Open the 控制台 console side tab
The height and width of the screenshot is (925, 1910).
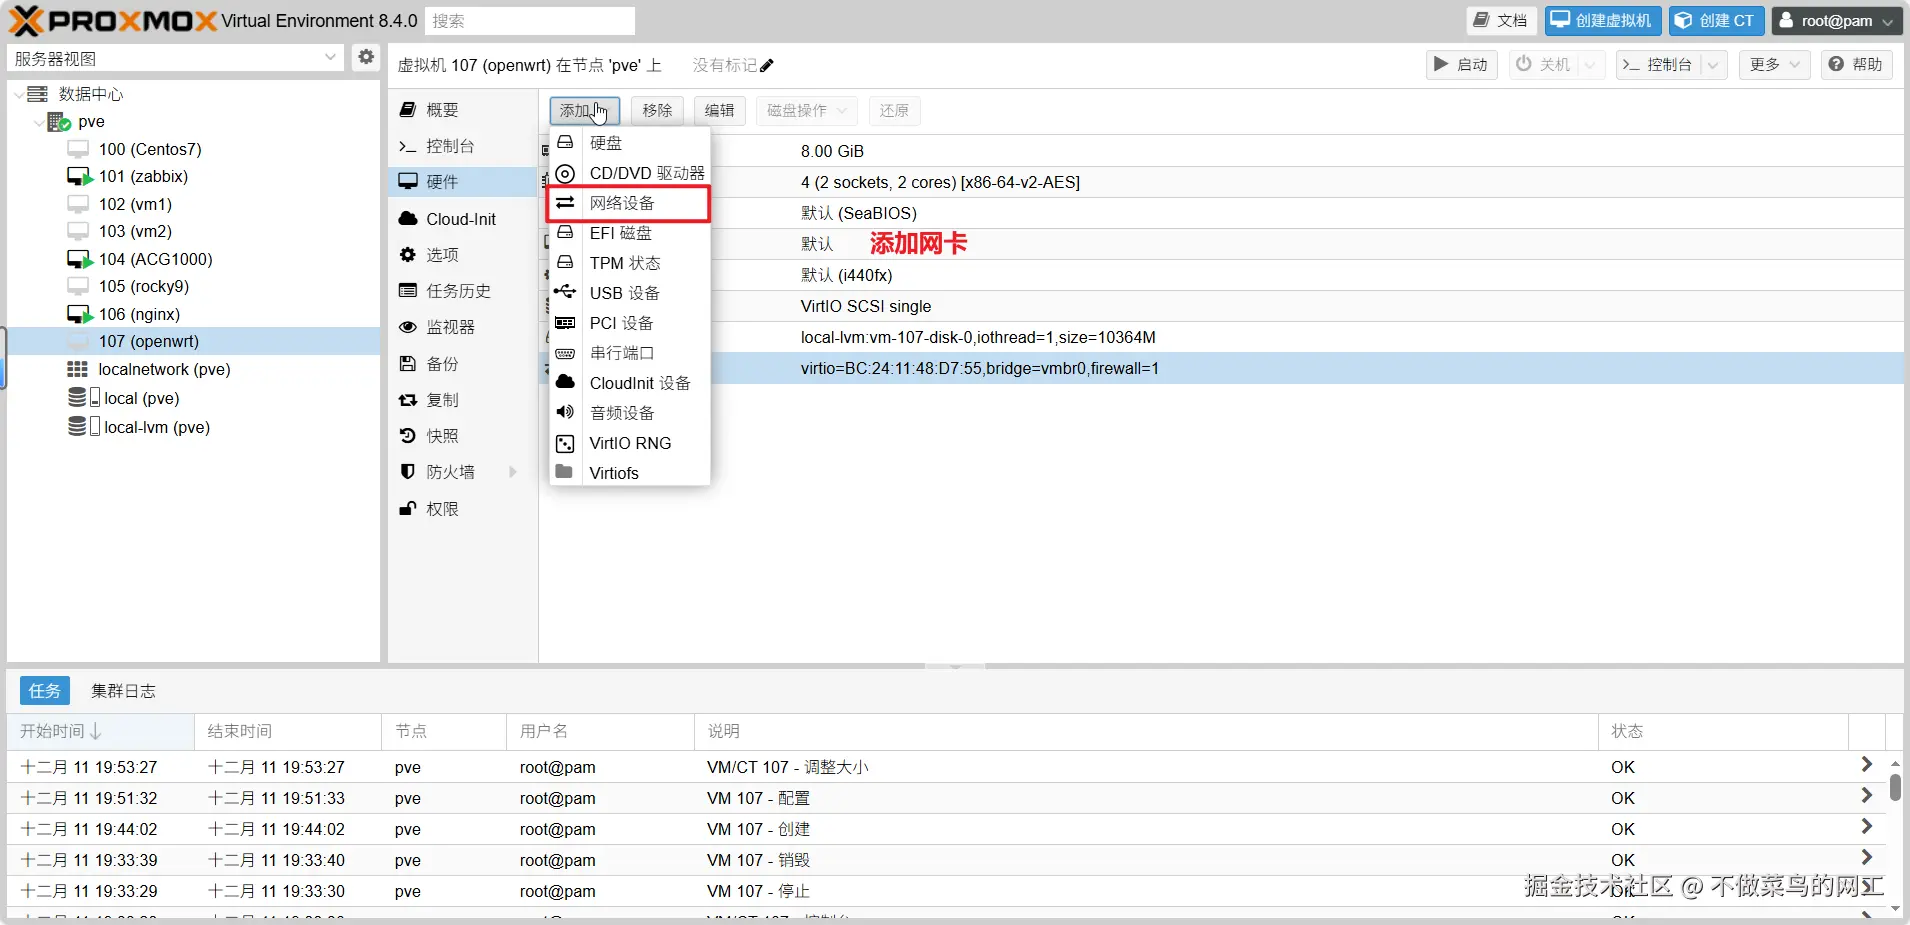pyautogui.click(x=463, y=146)
